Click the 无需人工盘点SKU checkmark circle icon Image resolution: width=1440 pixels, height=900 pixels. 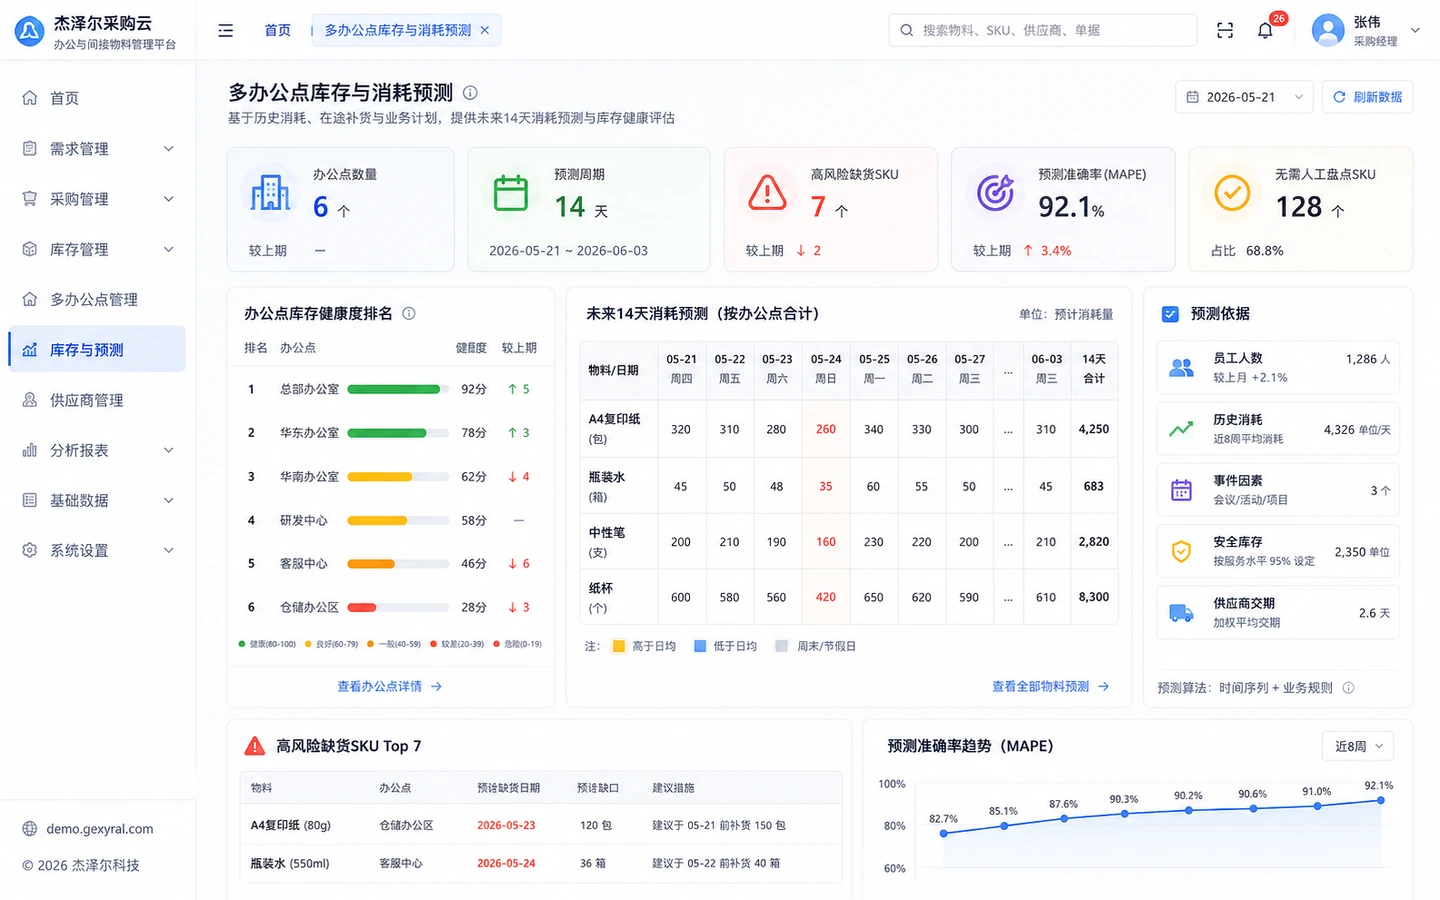point(1232,192)
